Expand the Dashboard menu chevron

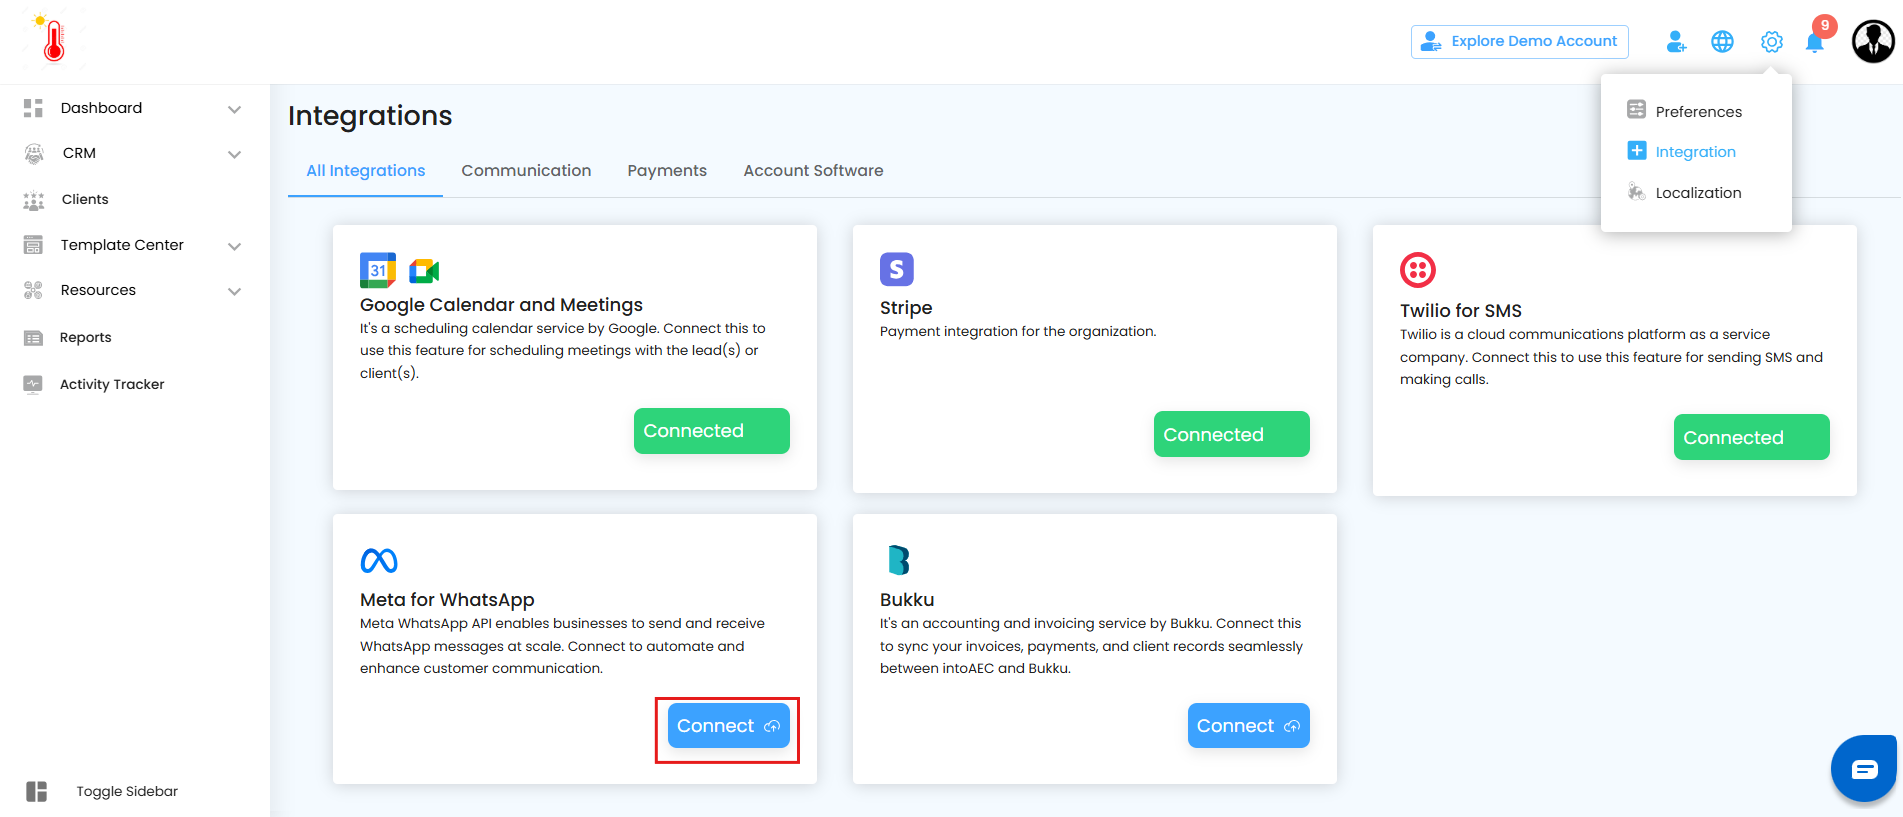[x=234, y=109]
